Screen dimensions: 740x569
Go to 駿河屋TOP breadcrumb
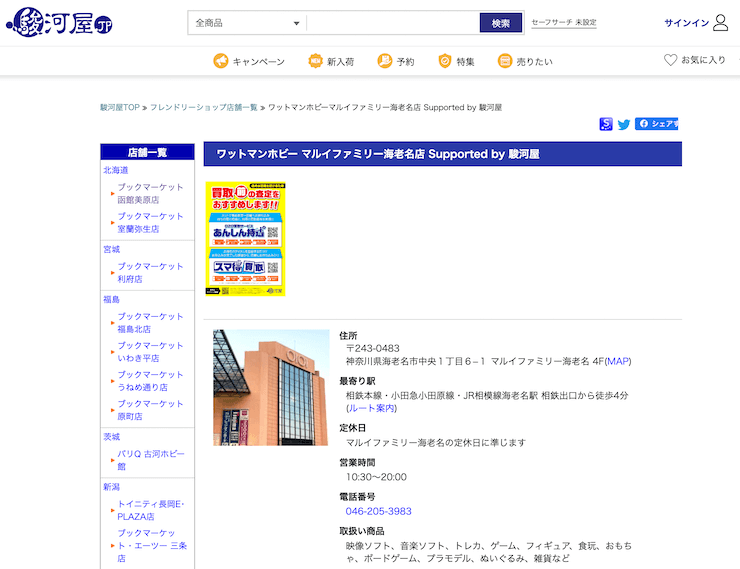tap(120, 108)
